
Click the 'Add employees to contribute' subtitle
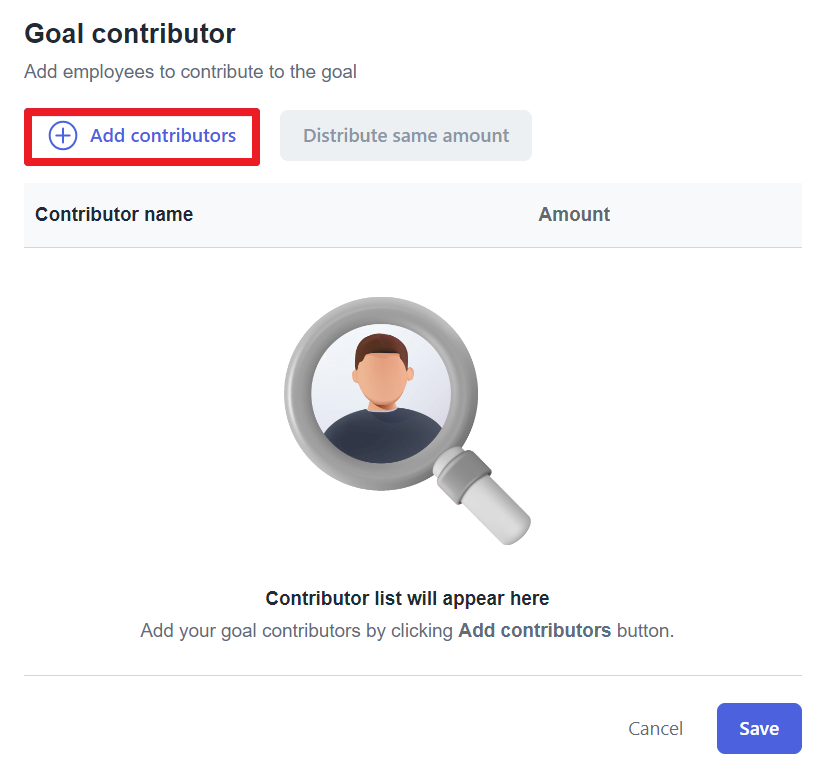[190, 72]
